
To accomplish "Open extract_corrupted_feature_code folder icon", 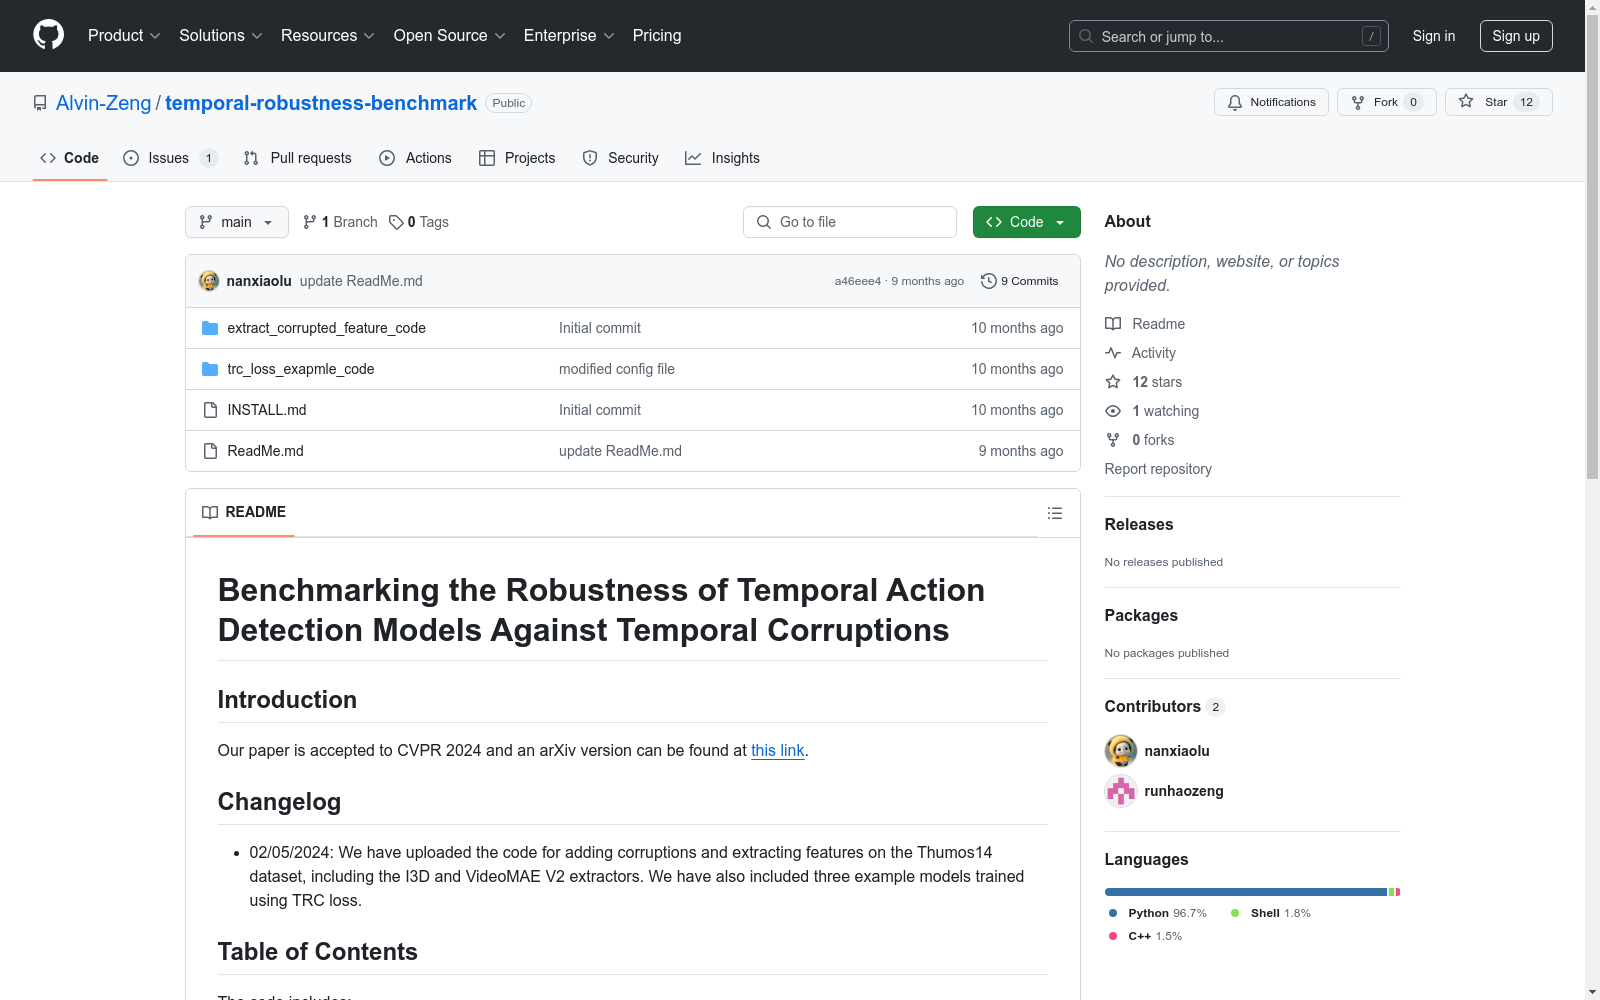I will (210, 328).
